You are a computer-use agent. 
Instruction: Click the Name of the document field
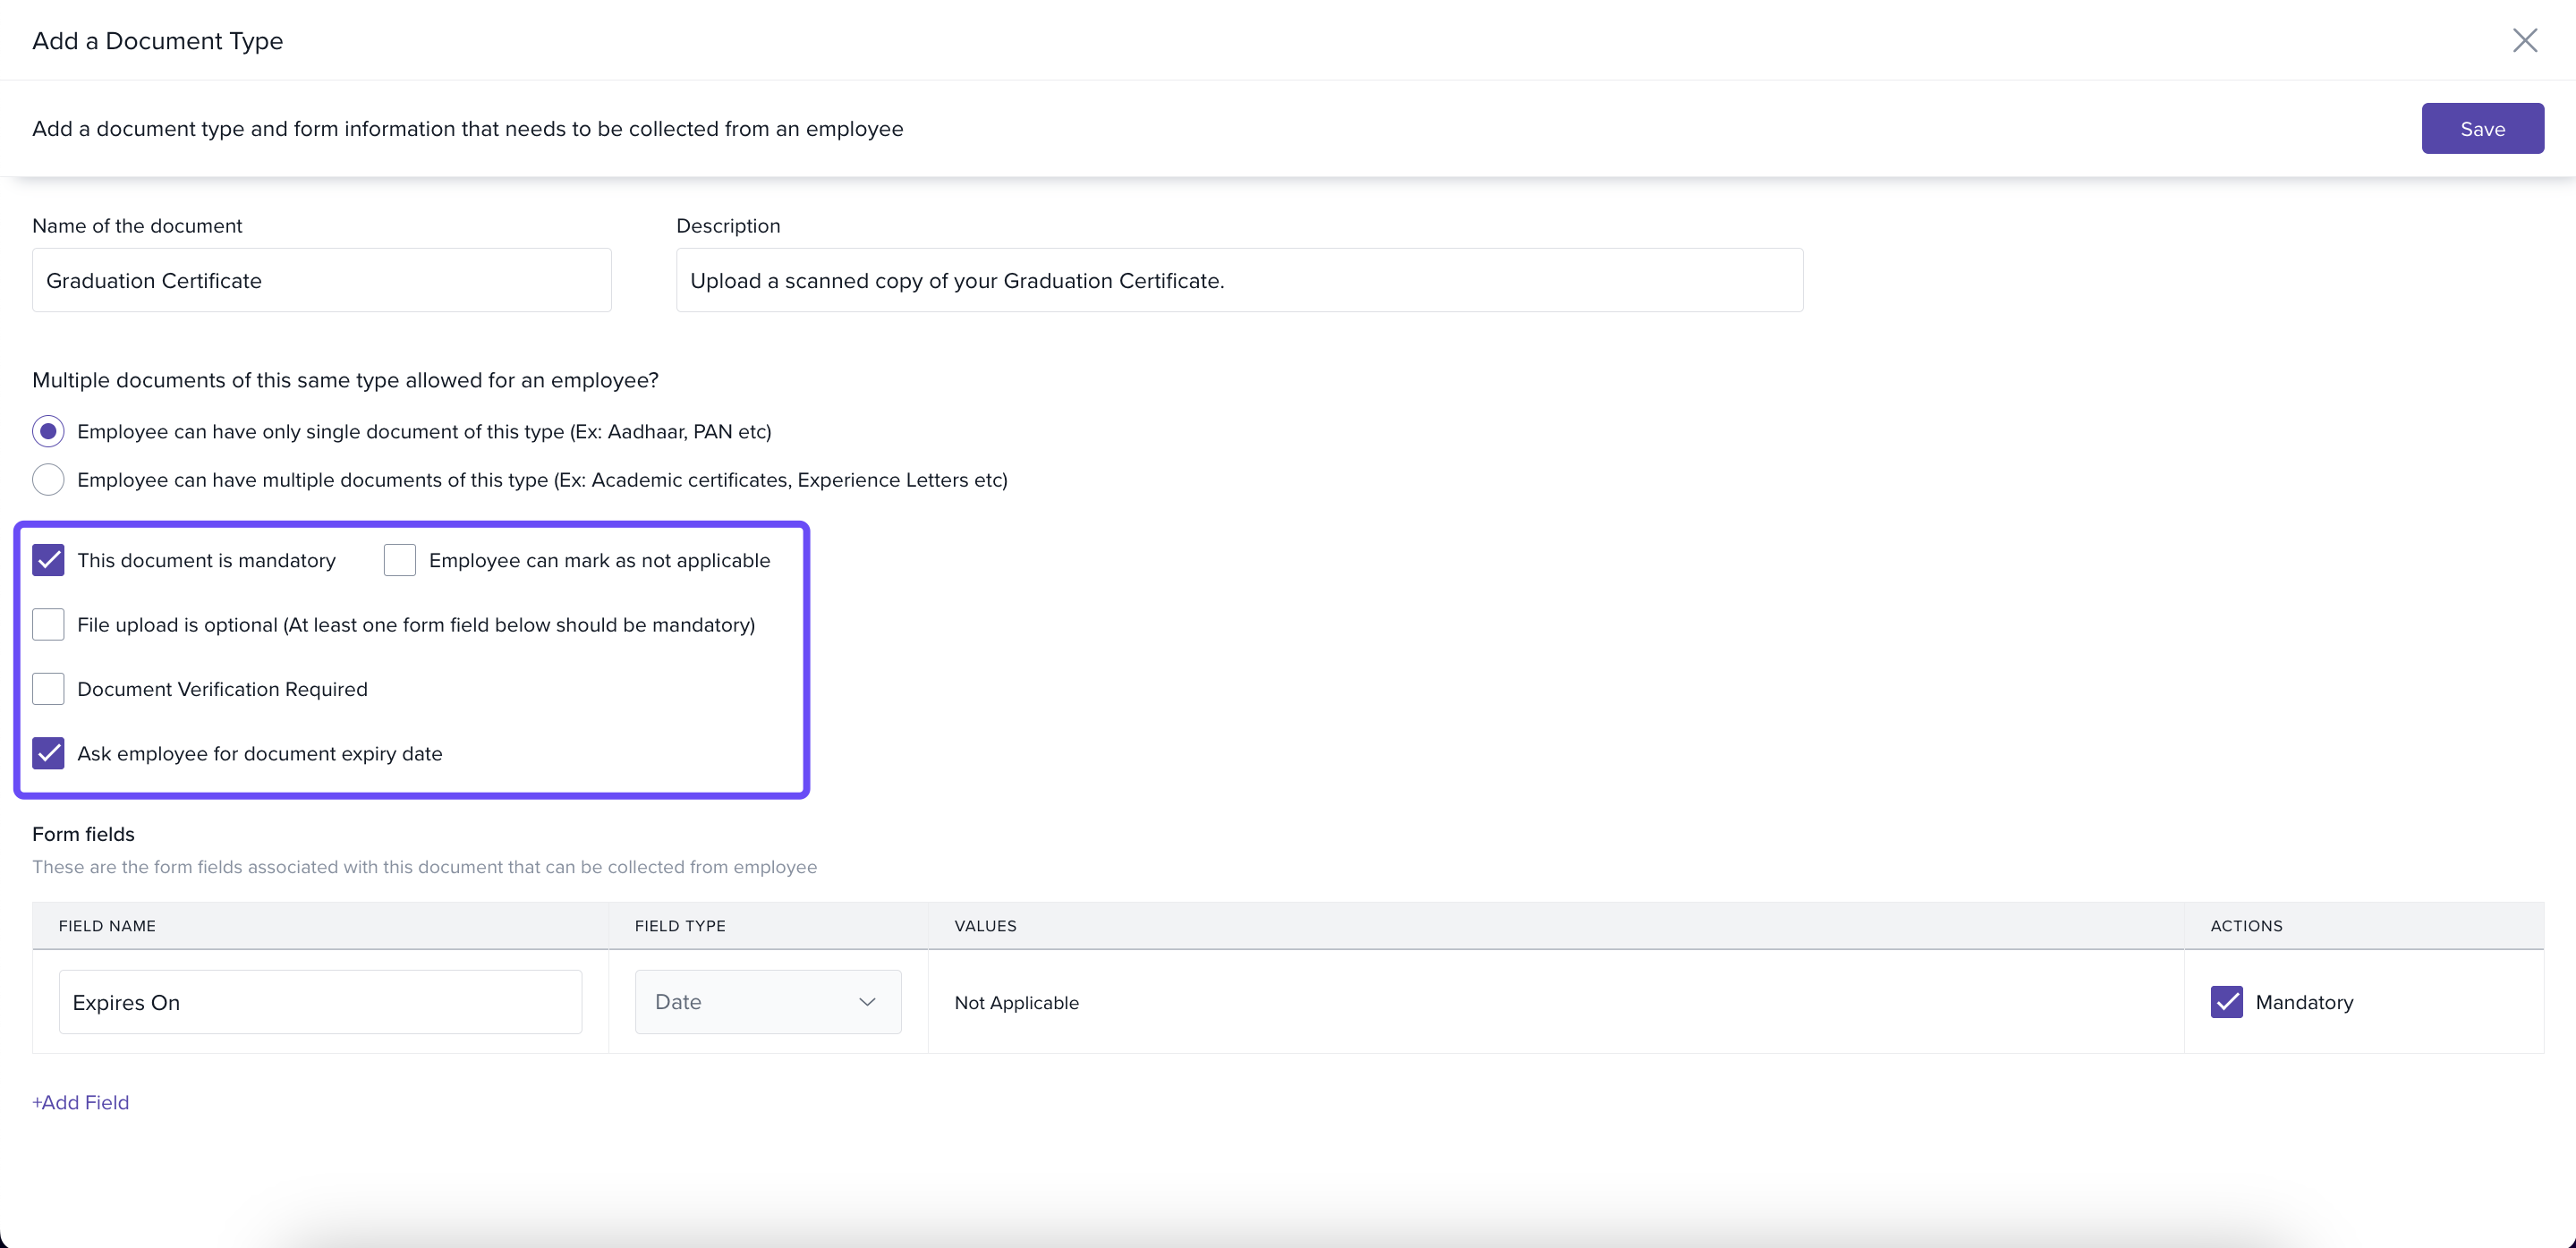[x=321, y=280]
